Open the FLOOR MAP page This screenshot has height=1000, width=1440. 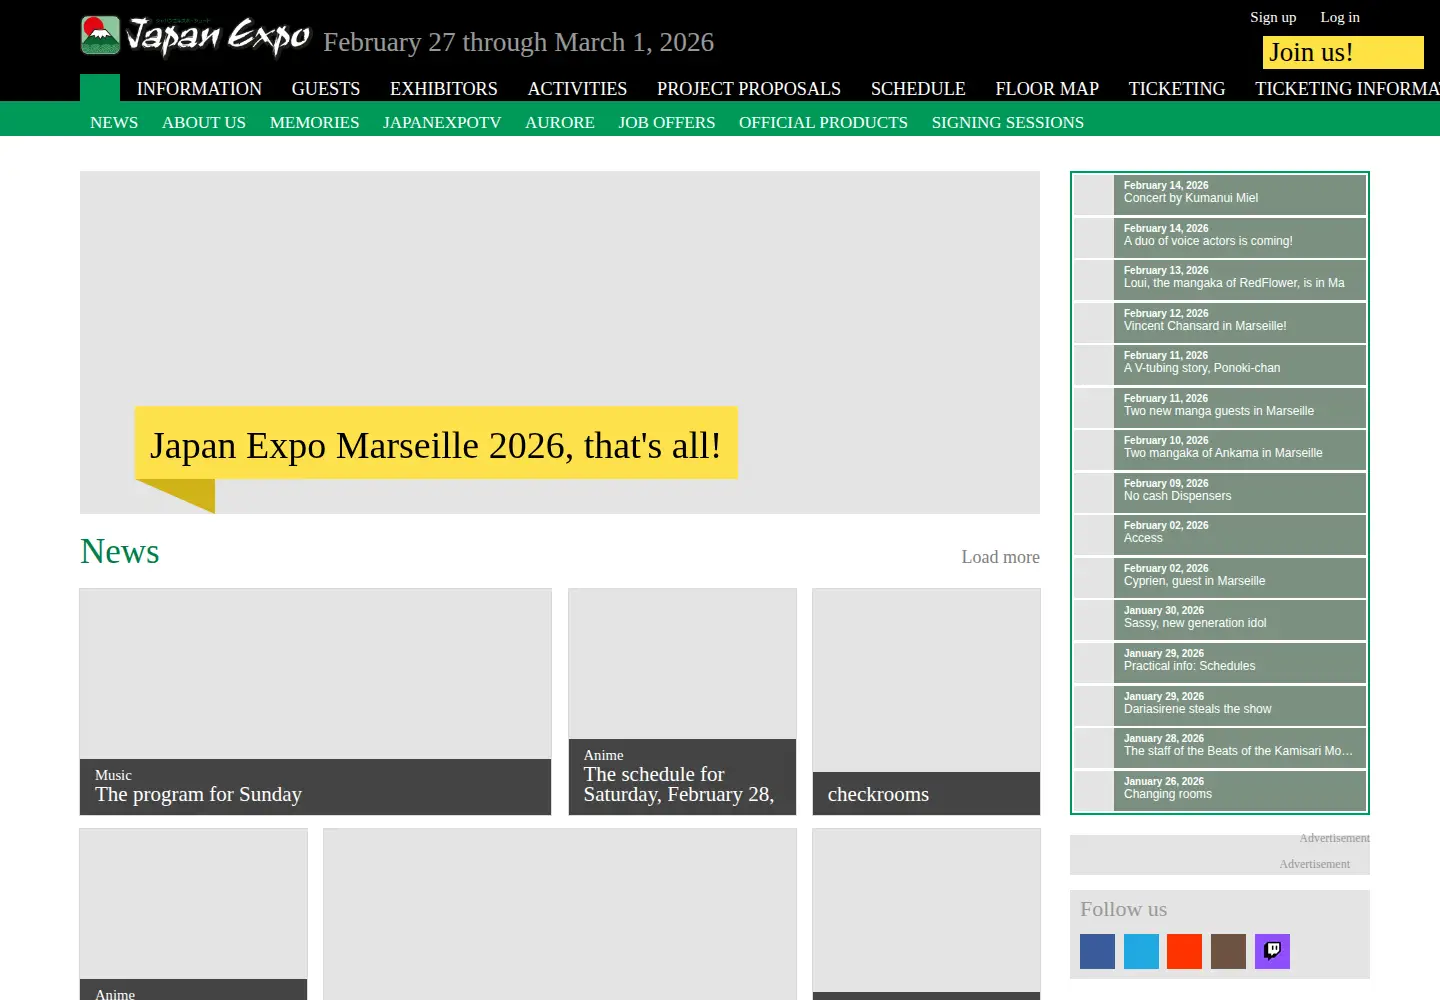(x=1047, y=89)
